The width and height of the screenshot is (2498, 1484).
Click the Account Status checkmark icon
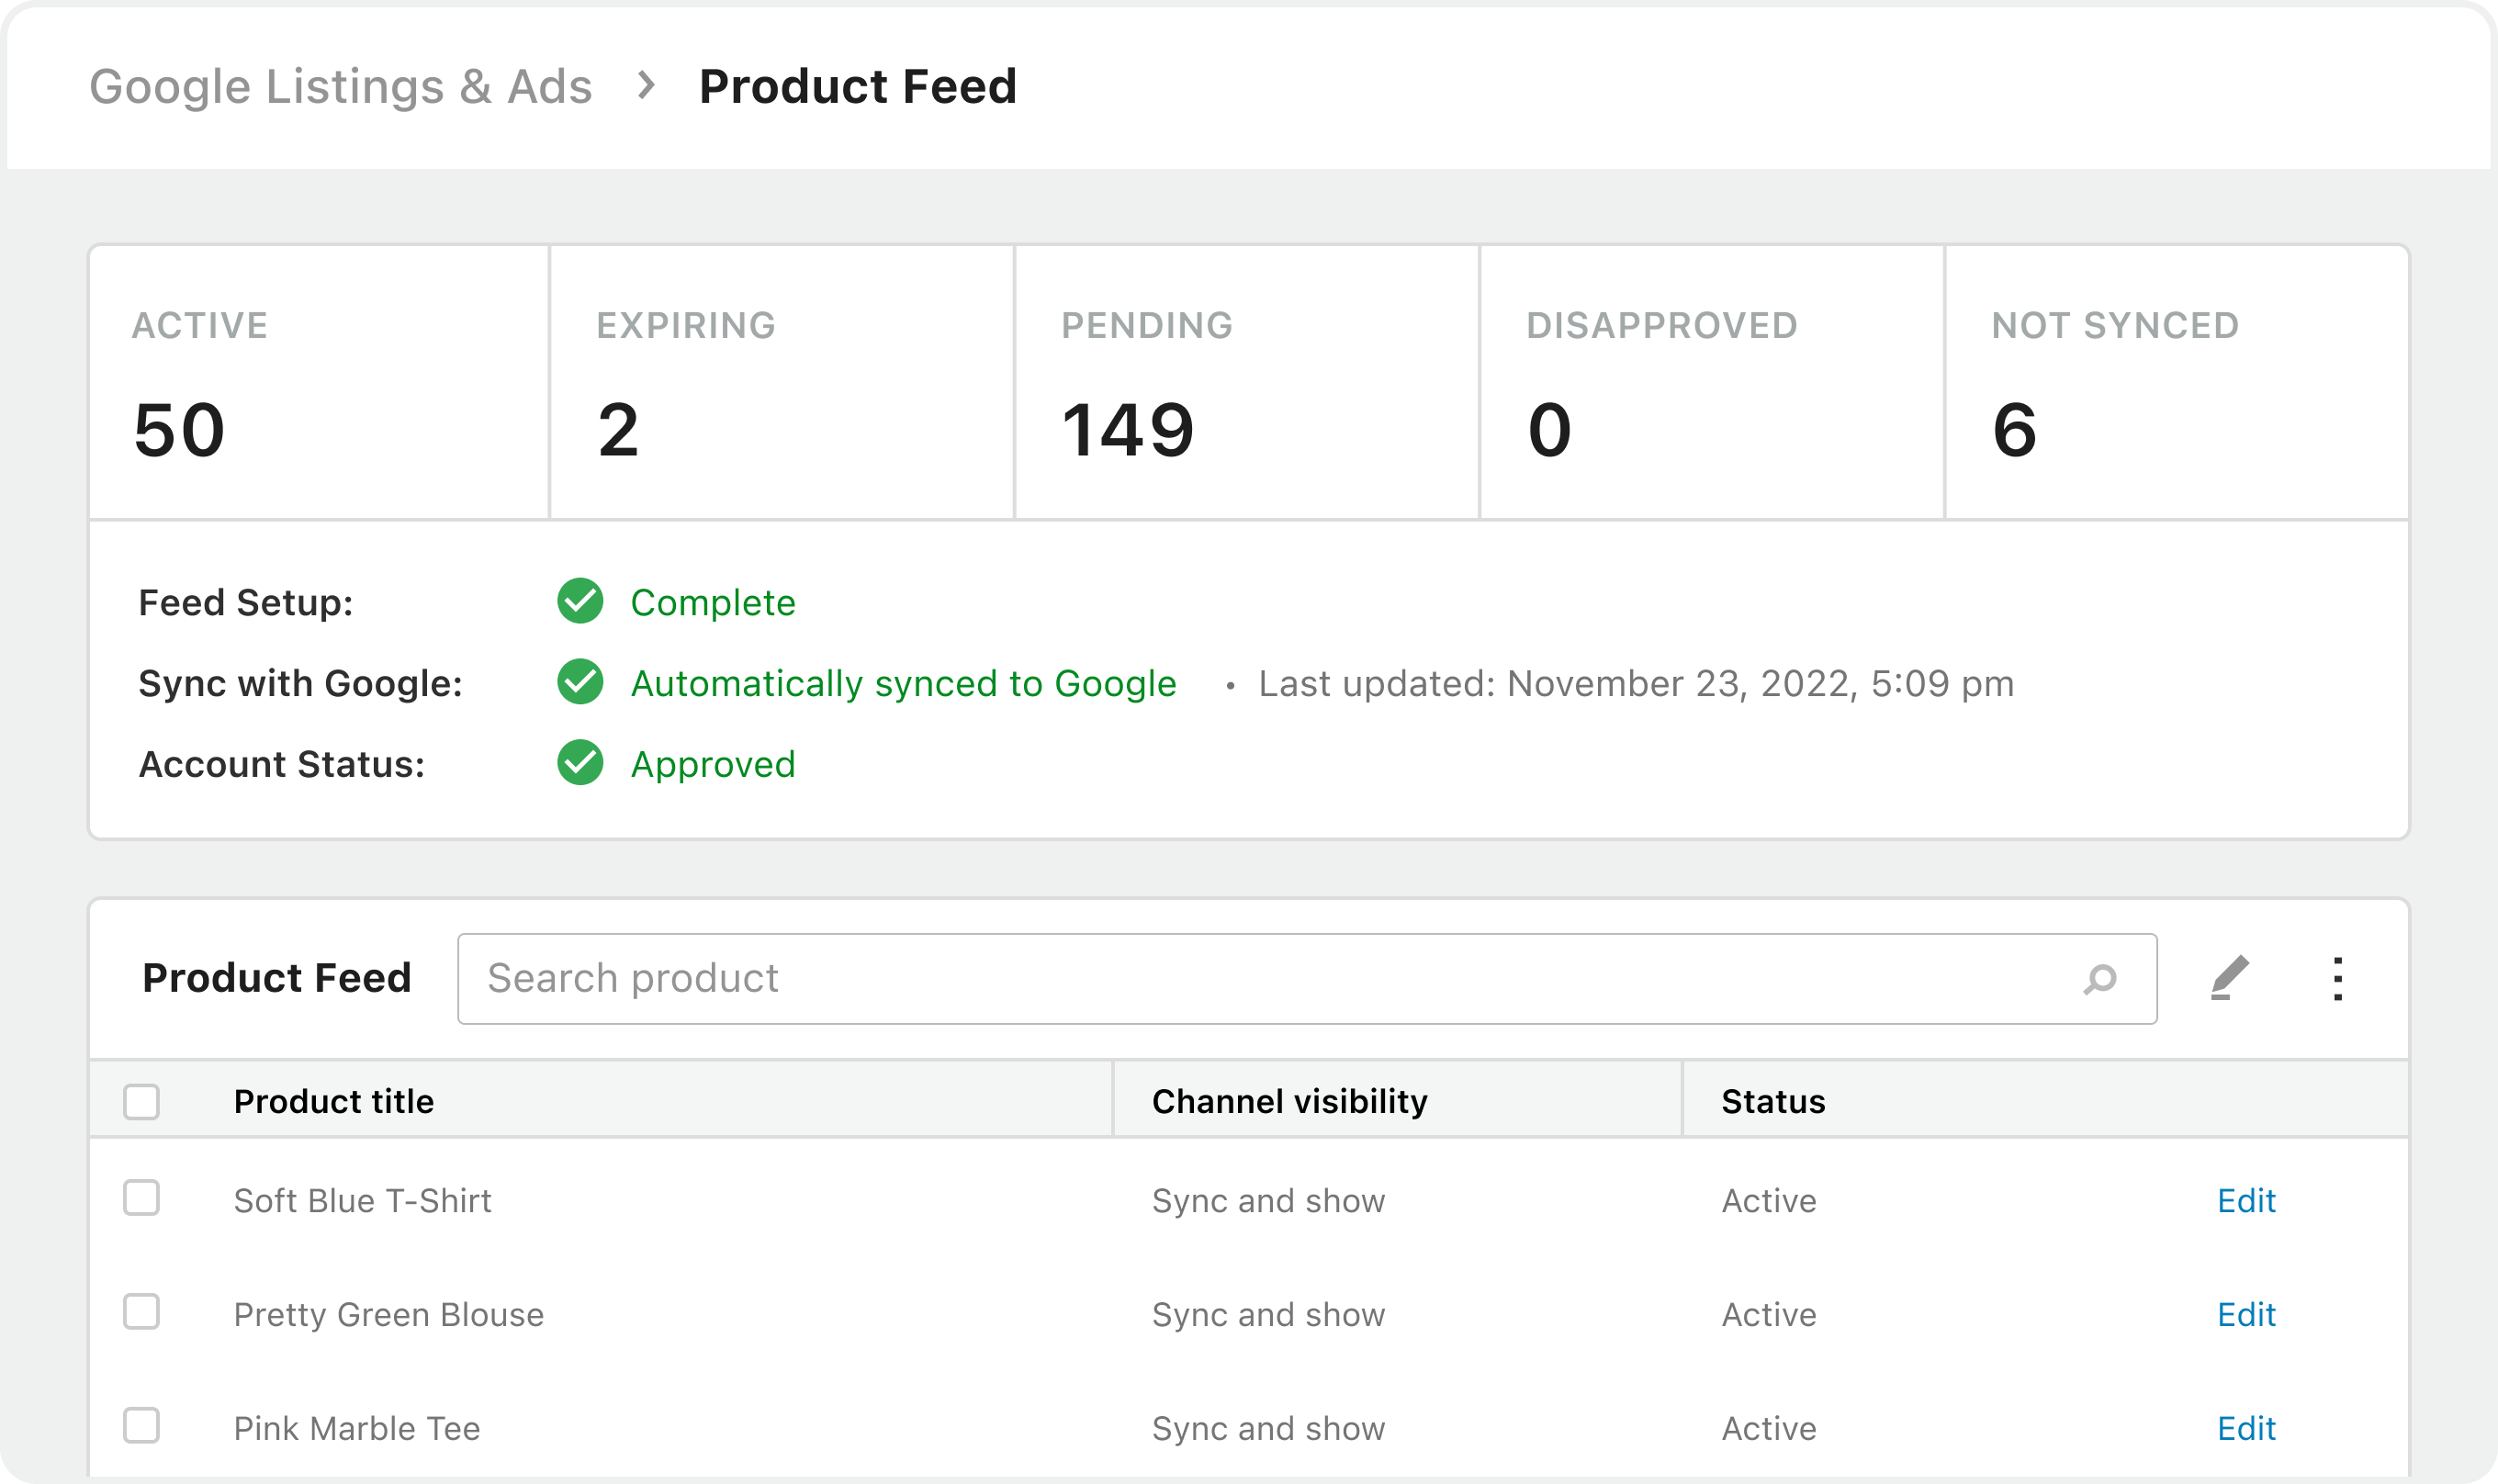pyautogui.click(x=580, y=764)
